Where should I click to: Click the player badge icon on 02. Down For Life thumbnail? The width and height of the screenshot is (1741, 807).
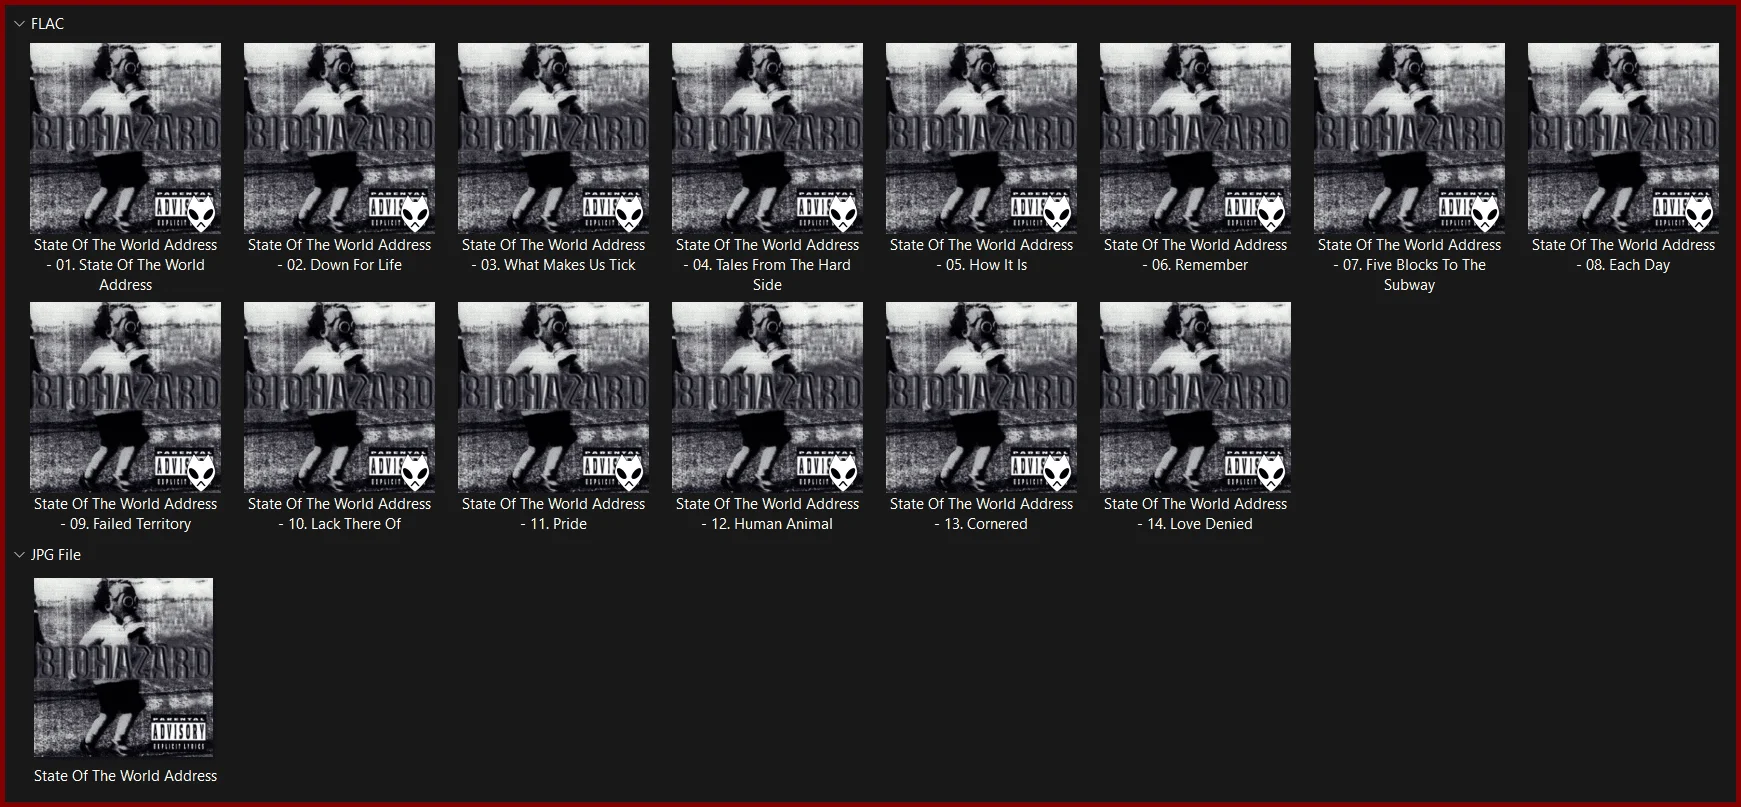(416, 213)
